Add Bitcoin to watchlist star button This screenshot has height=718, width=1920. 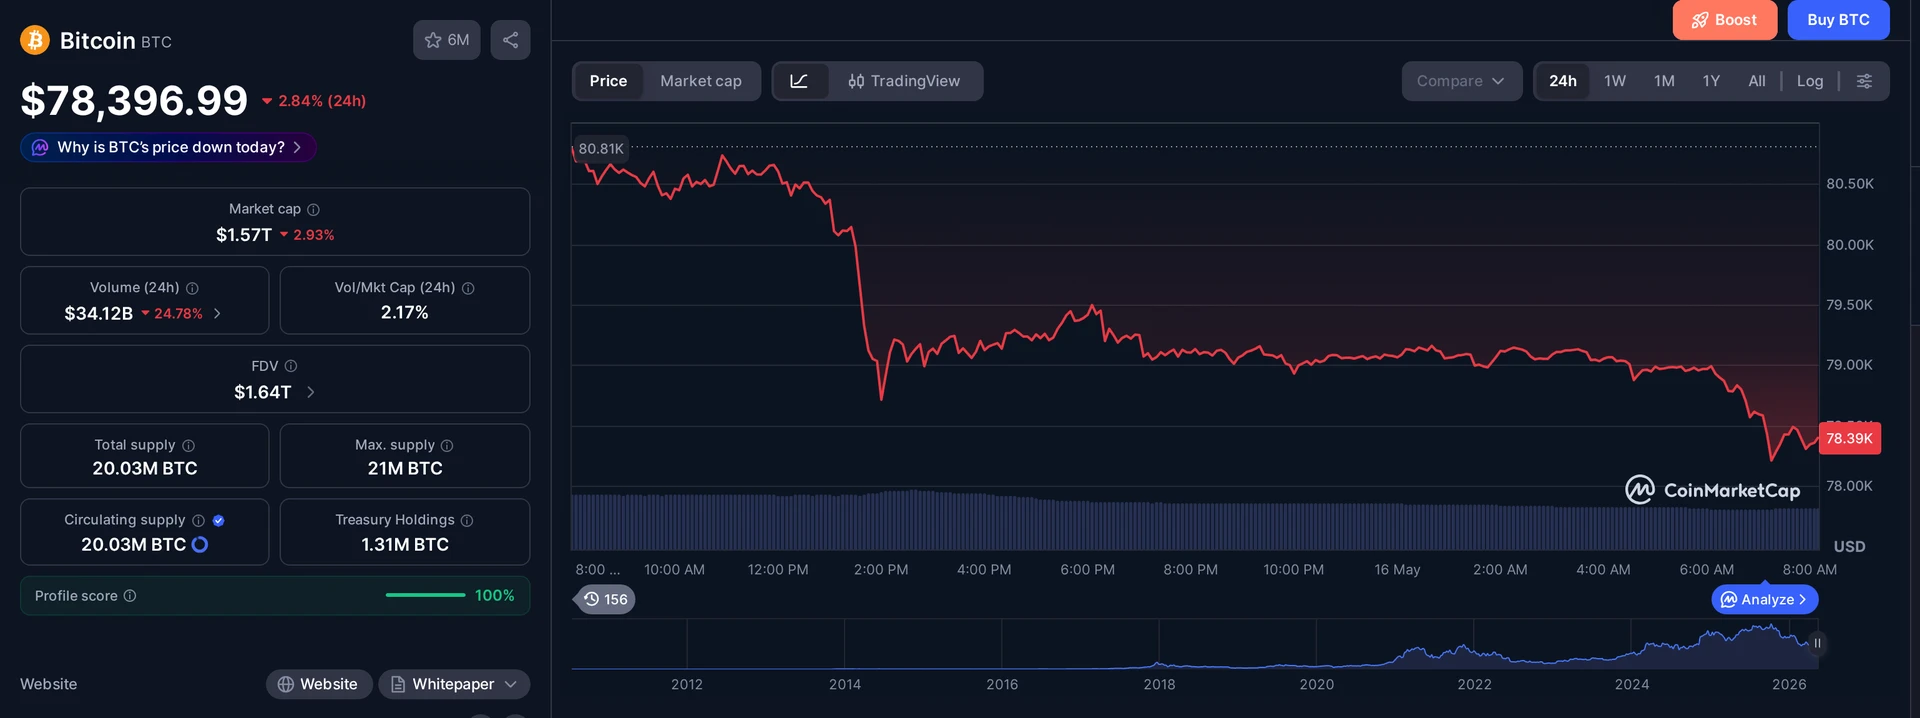446,40
